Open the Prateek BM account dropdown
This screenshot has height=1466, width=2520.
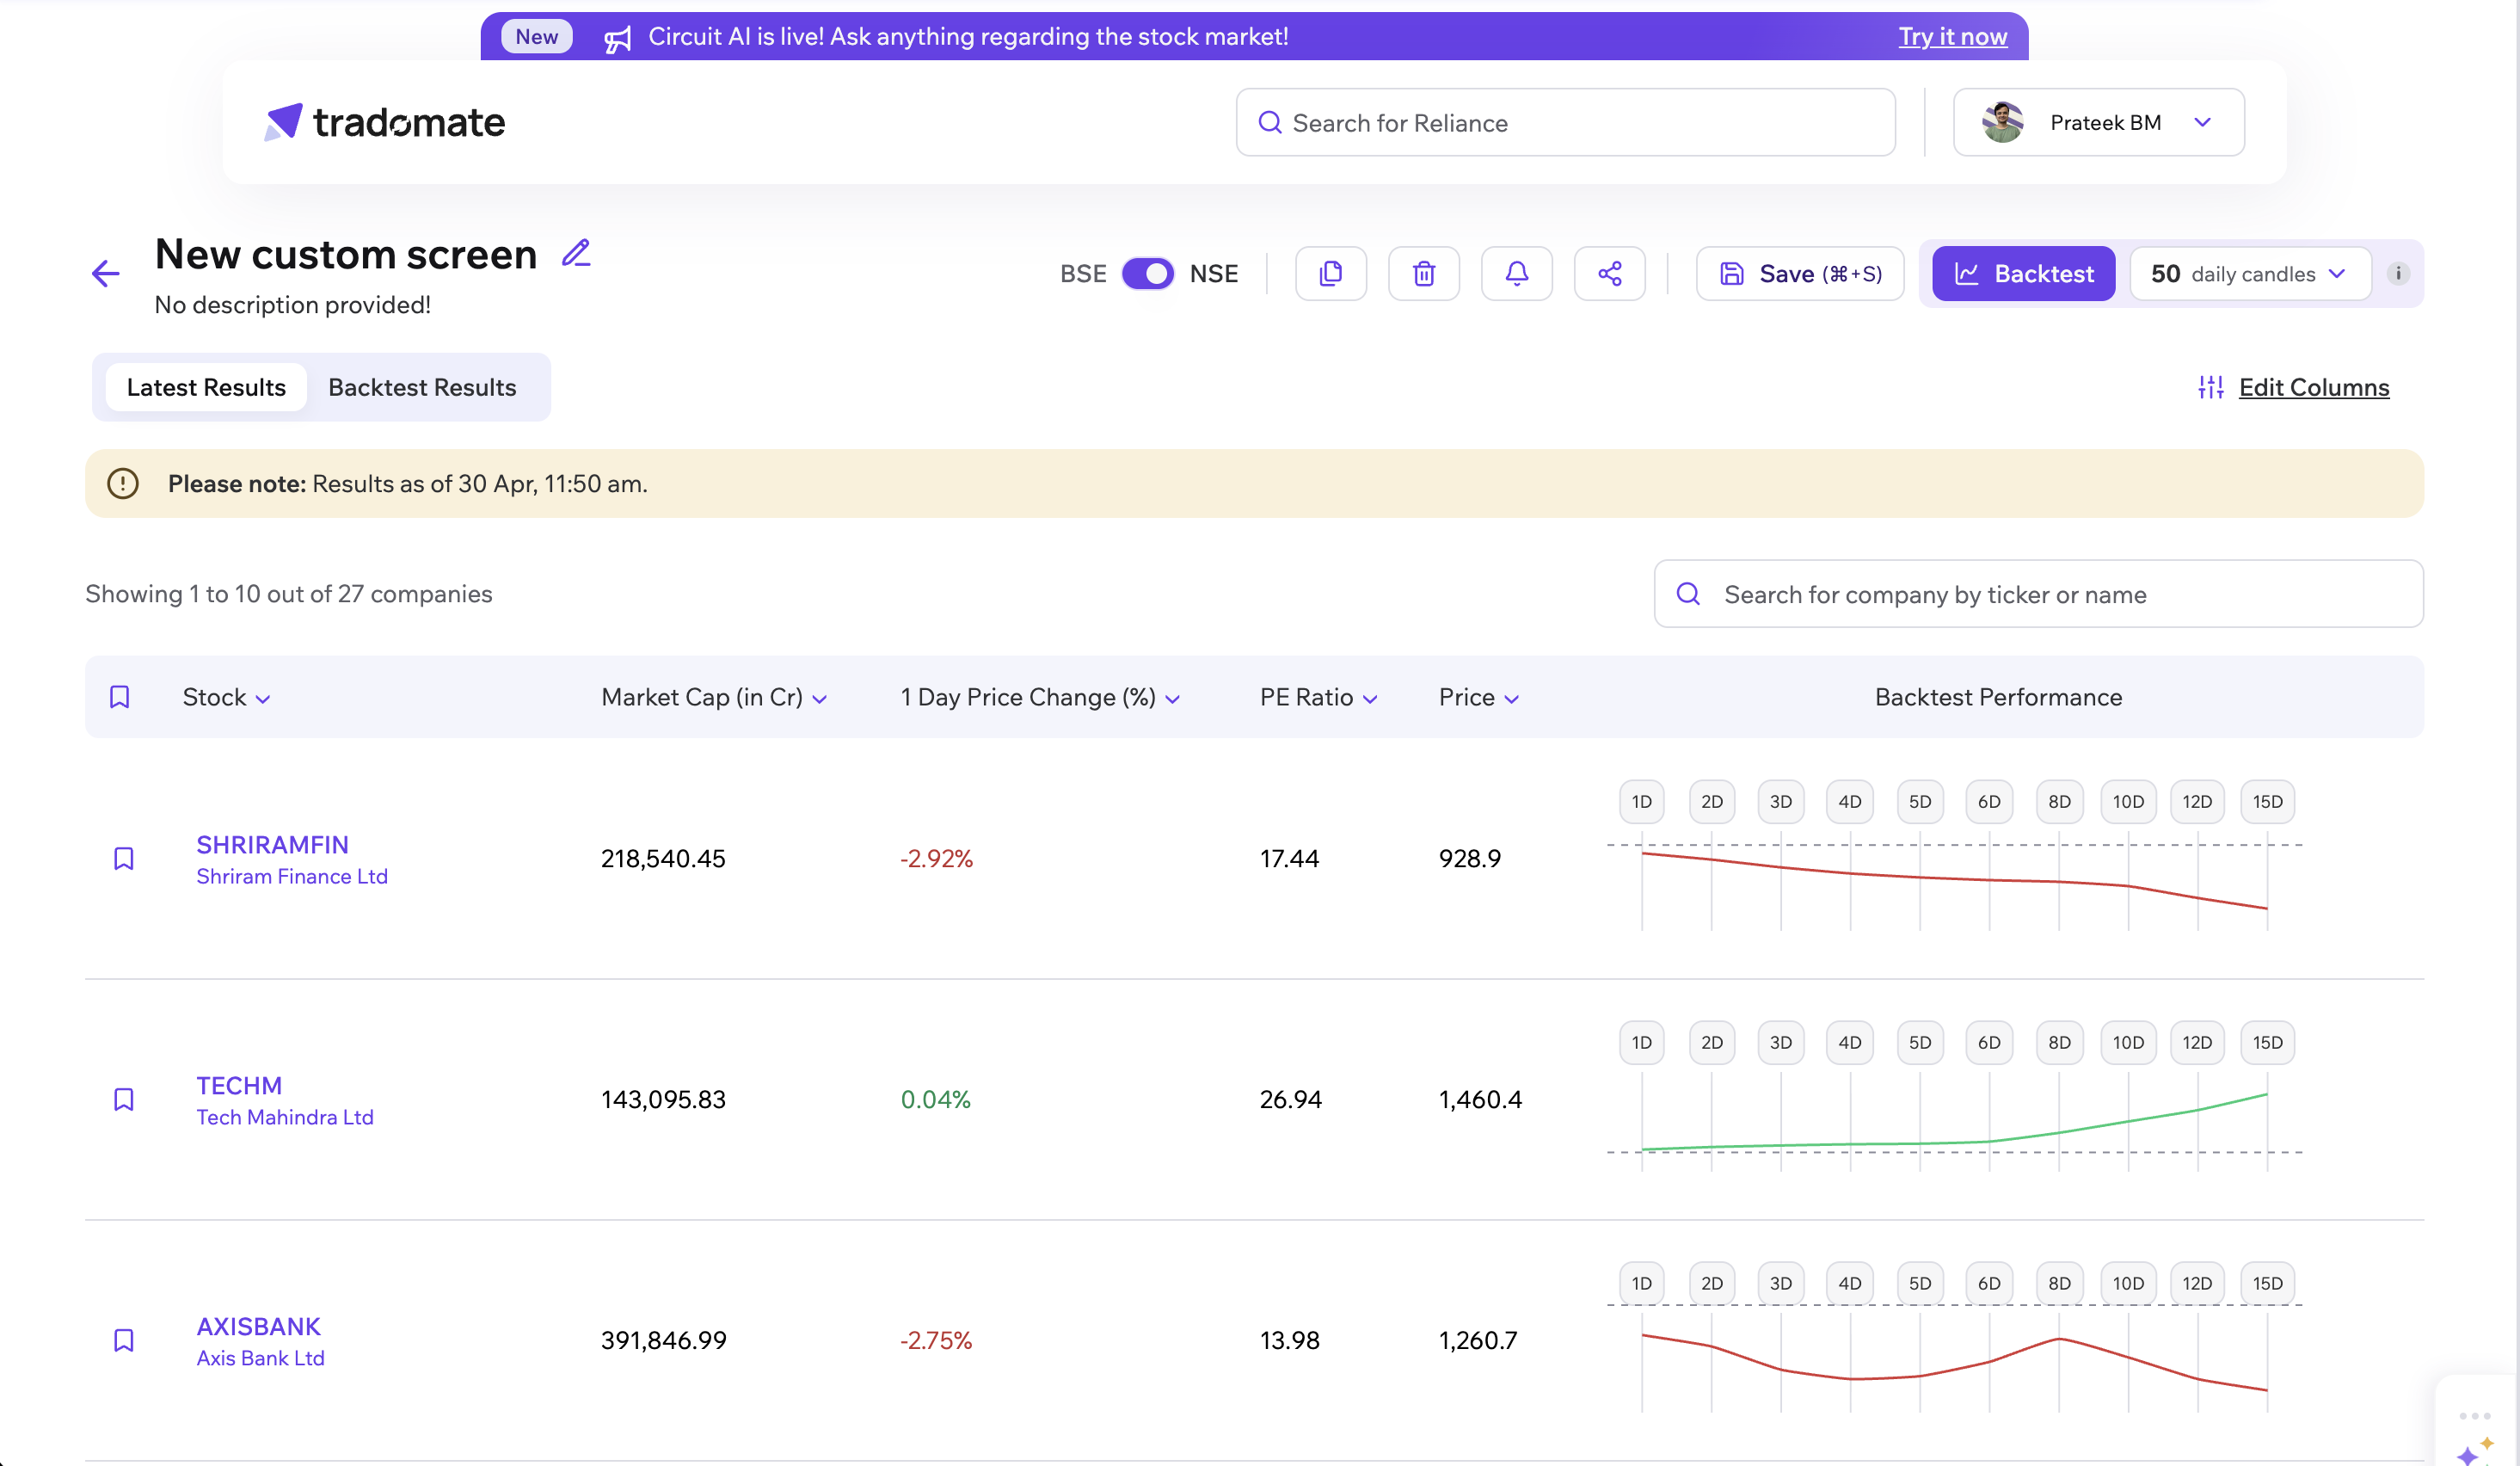2098,122
